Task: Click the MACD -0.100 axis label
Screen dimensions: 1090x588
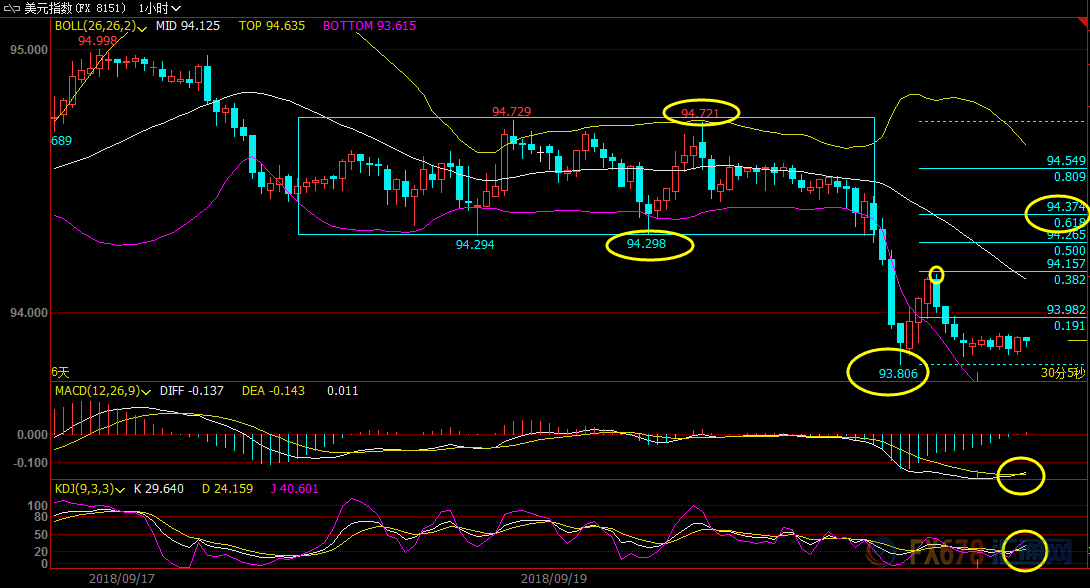Action: click(31, 463)
